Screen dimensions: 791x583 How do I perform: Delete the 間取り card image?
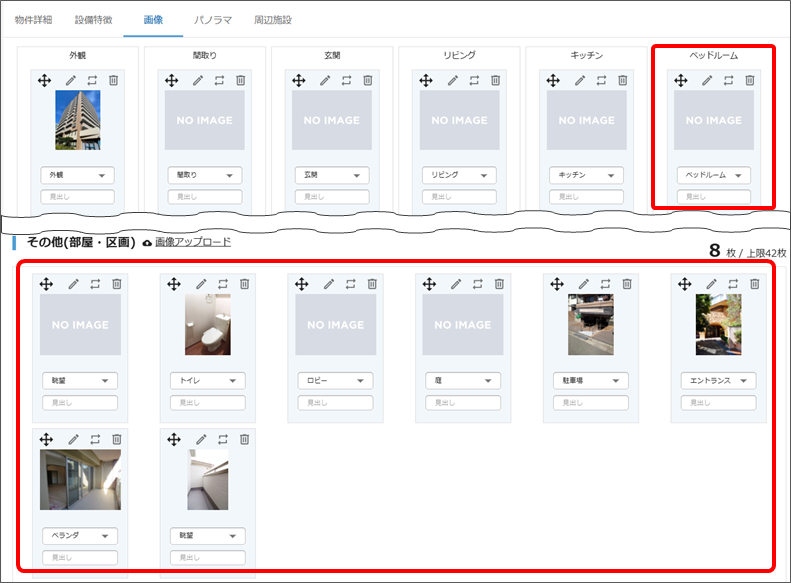[241, 80]
